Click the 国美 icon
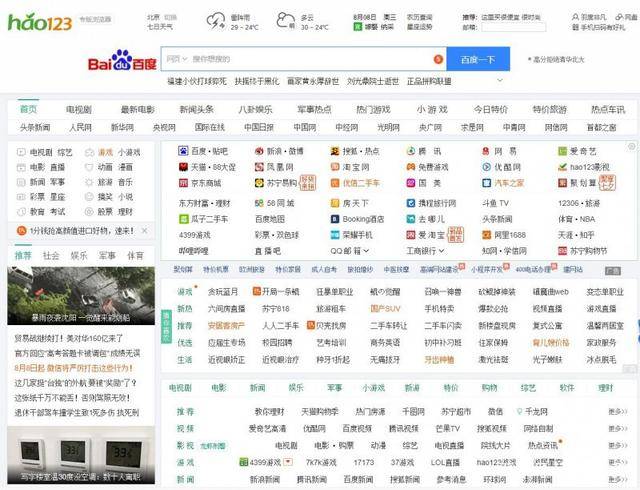The width and height of the screenshot is (640, 490). (x=411, y=183)
